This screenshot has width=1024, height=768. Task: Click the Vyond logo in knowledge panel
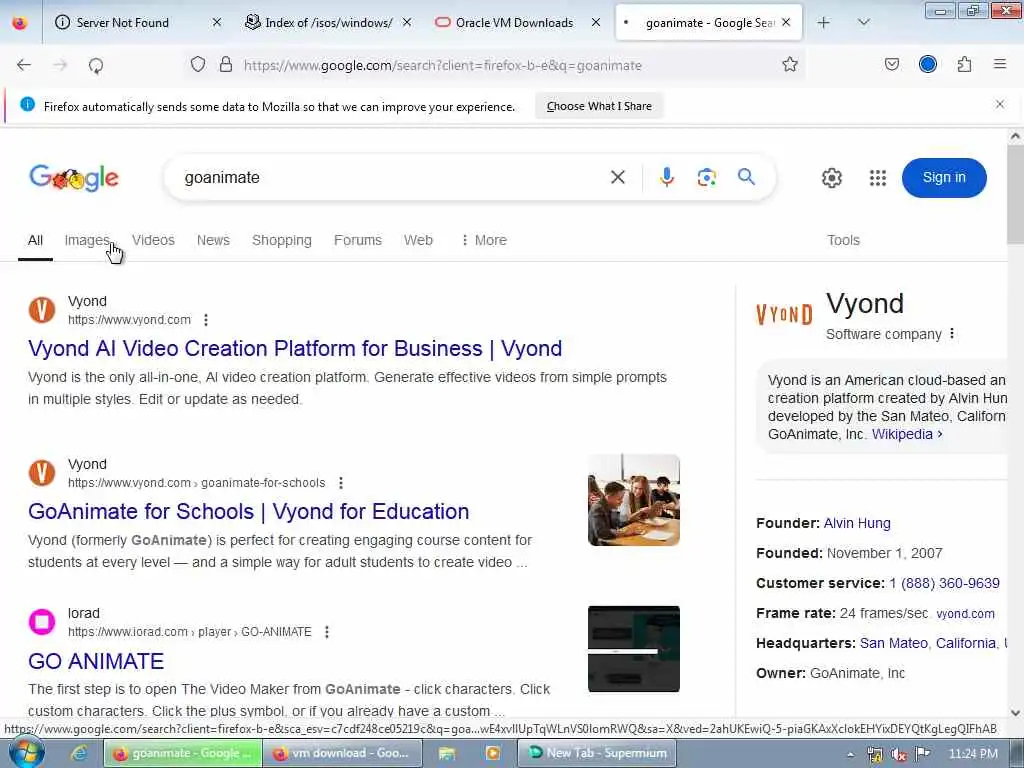[784, 315]
